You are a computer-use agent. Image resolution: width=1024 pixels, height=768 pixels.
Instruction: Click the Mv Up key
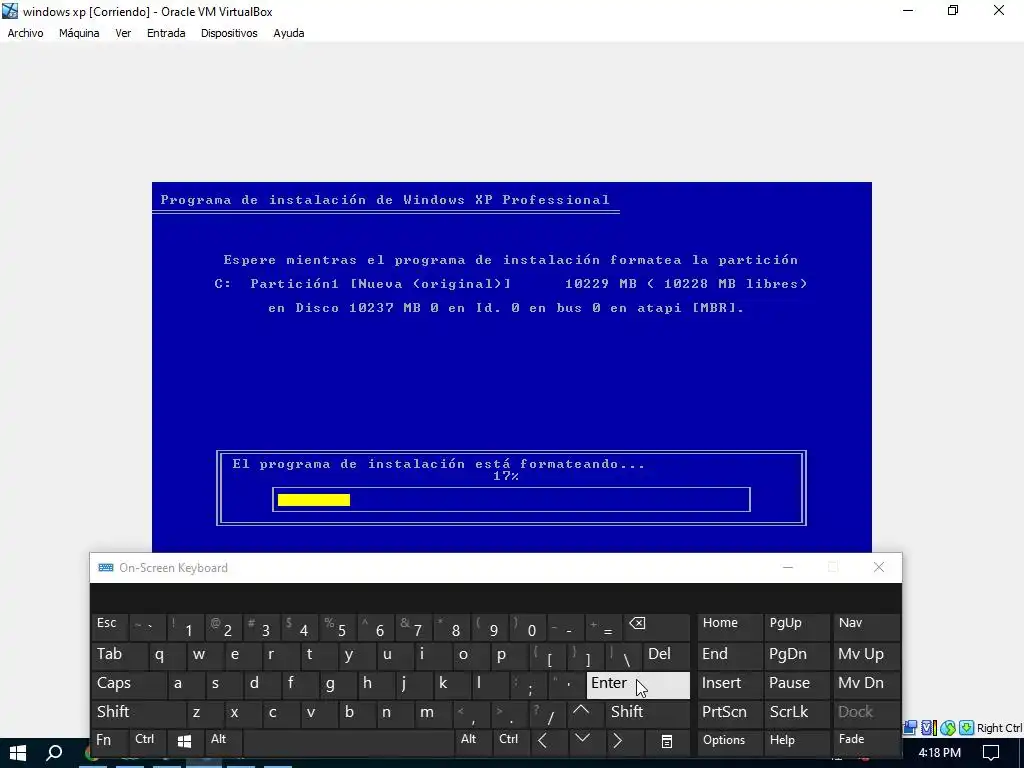865,655
